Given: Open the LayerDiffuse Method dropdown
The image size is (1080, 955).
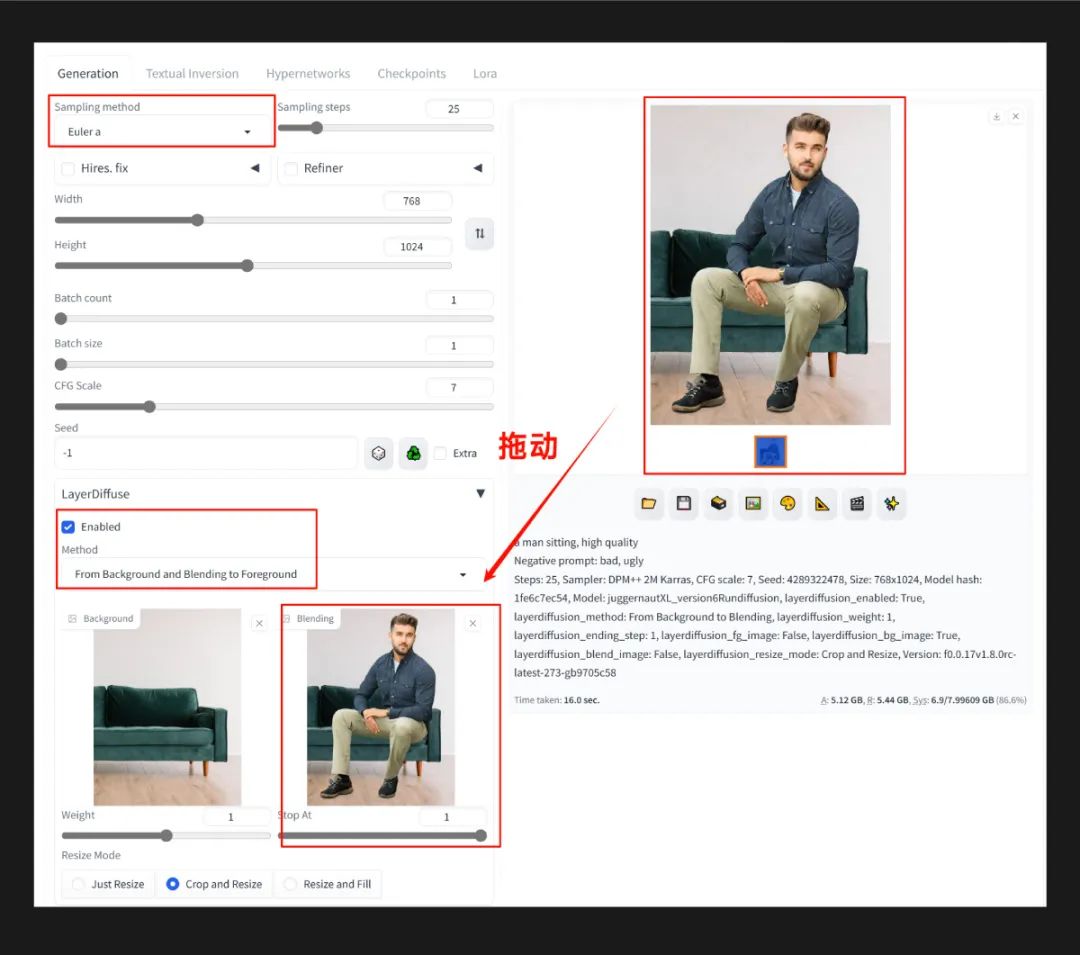Looking at the screenshot, I should pyautogui.click(x=271, y=574).
